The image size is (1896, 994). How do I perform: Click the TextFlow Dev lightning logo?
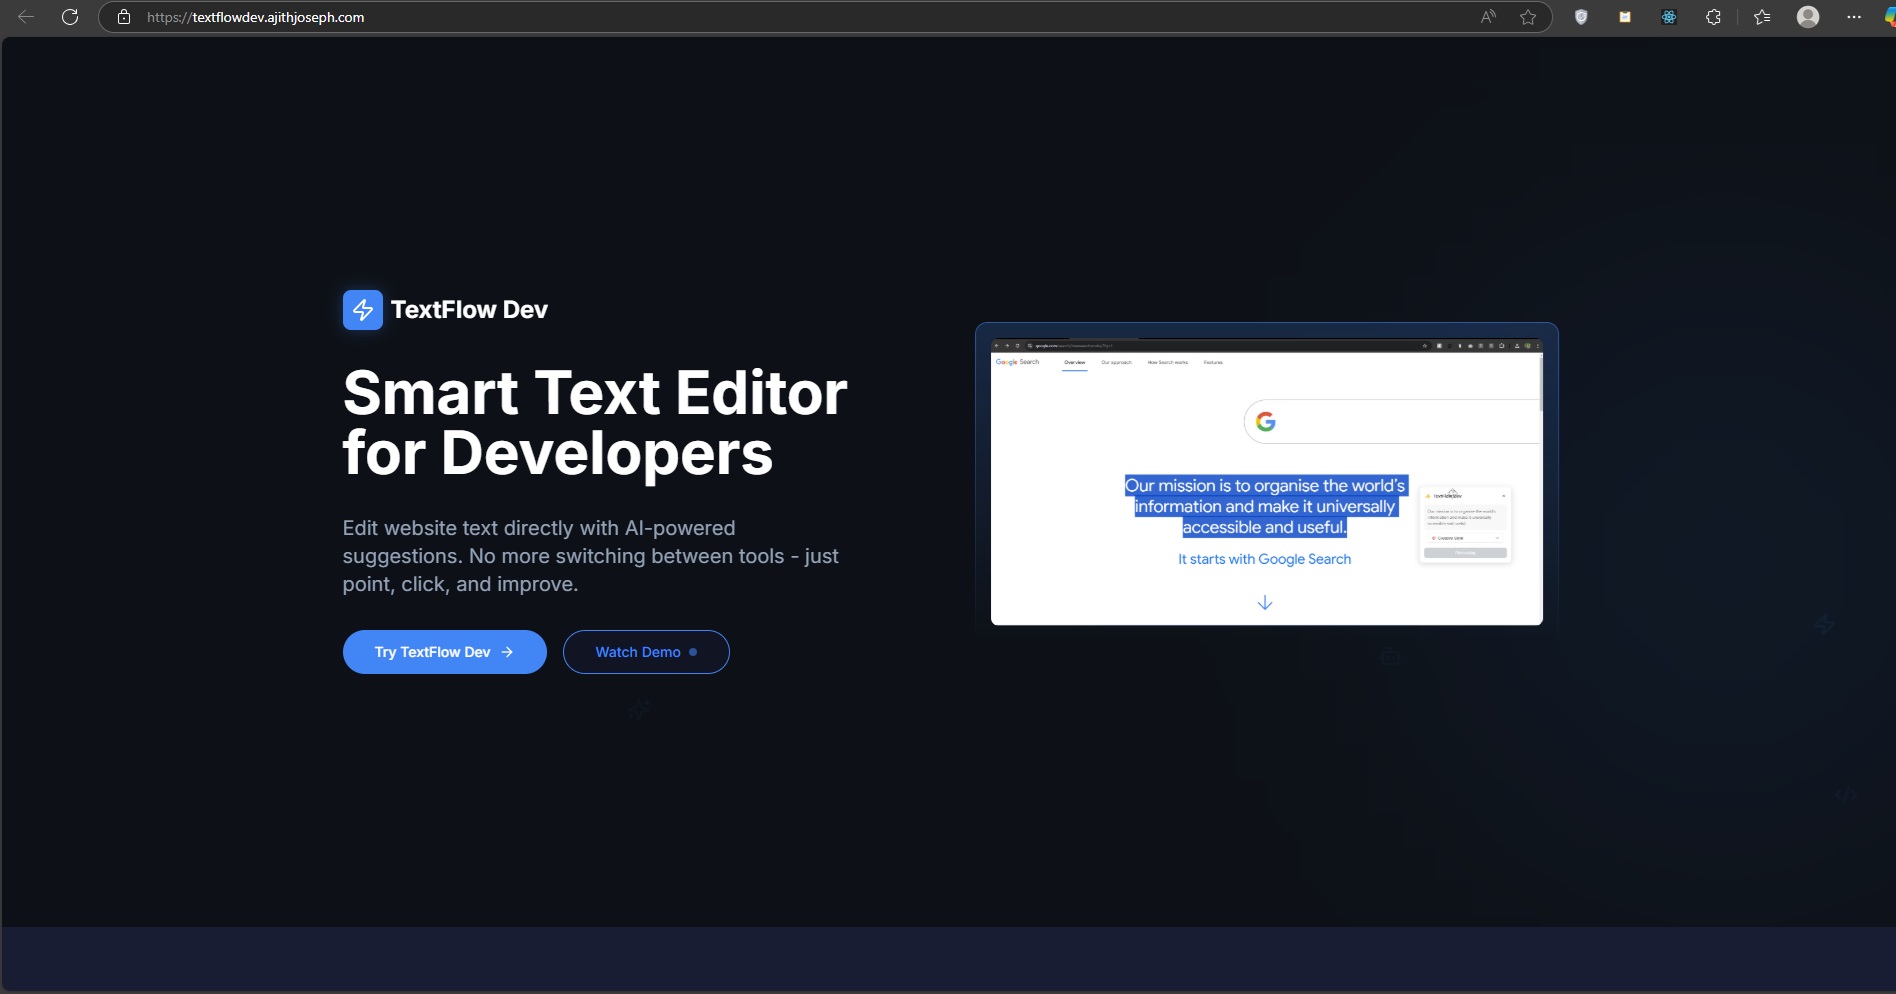pyautogui.click(x=363, y=310)
